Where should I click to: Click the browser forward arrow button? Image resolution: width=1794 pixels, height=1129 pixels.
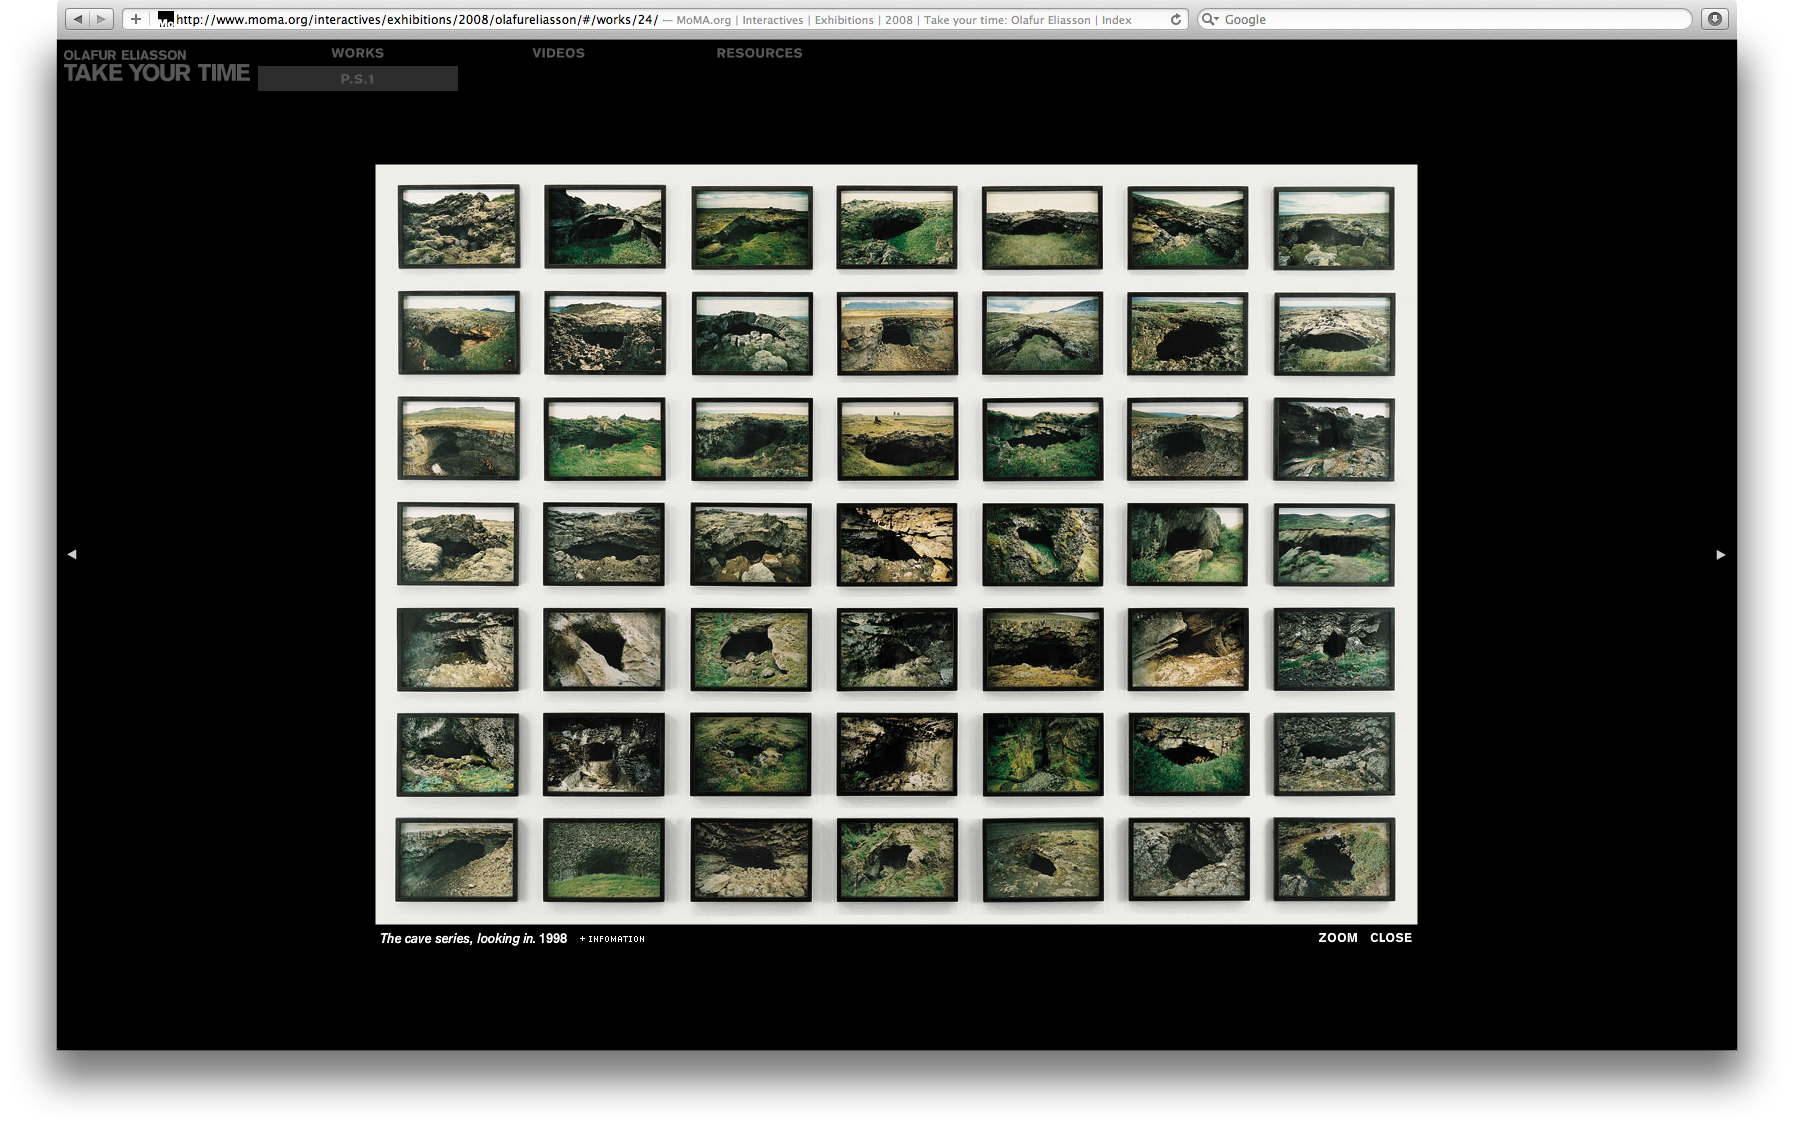(100, 19)
